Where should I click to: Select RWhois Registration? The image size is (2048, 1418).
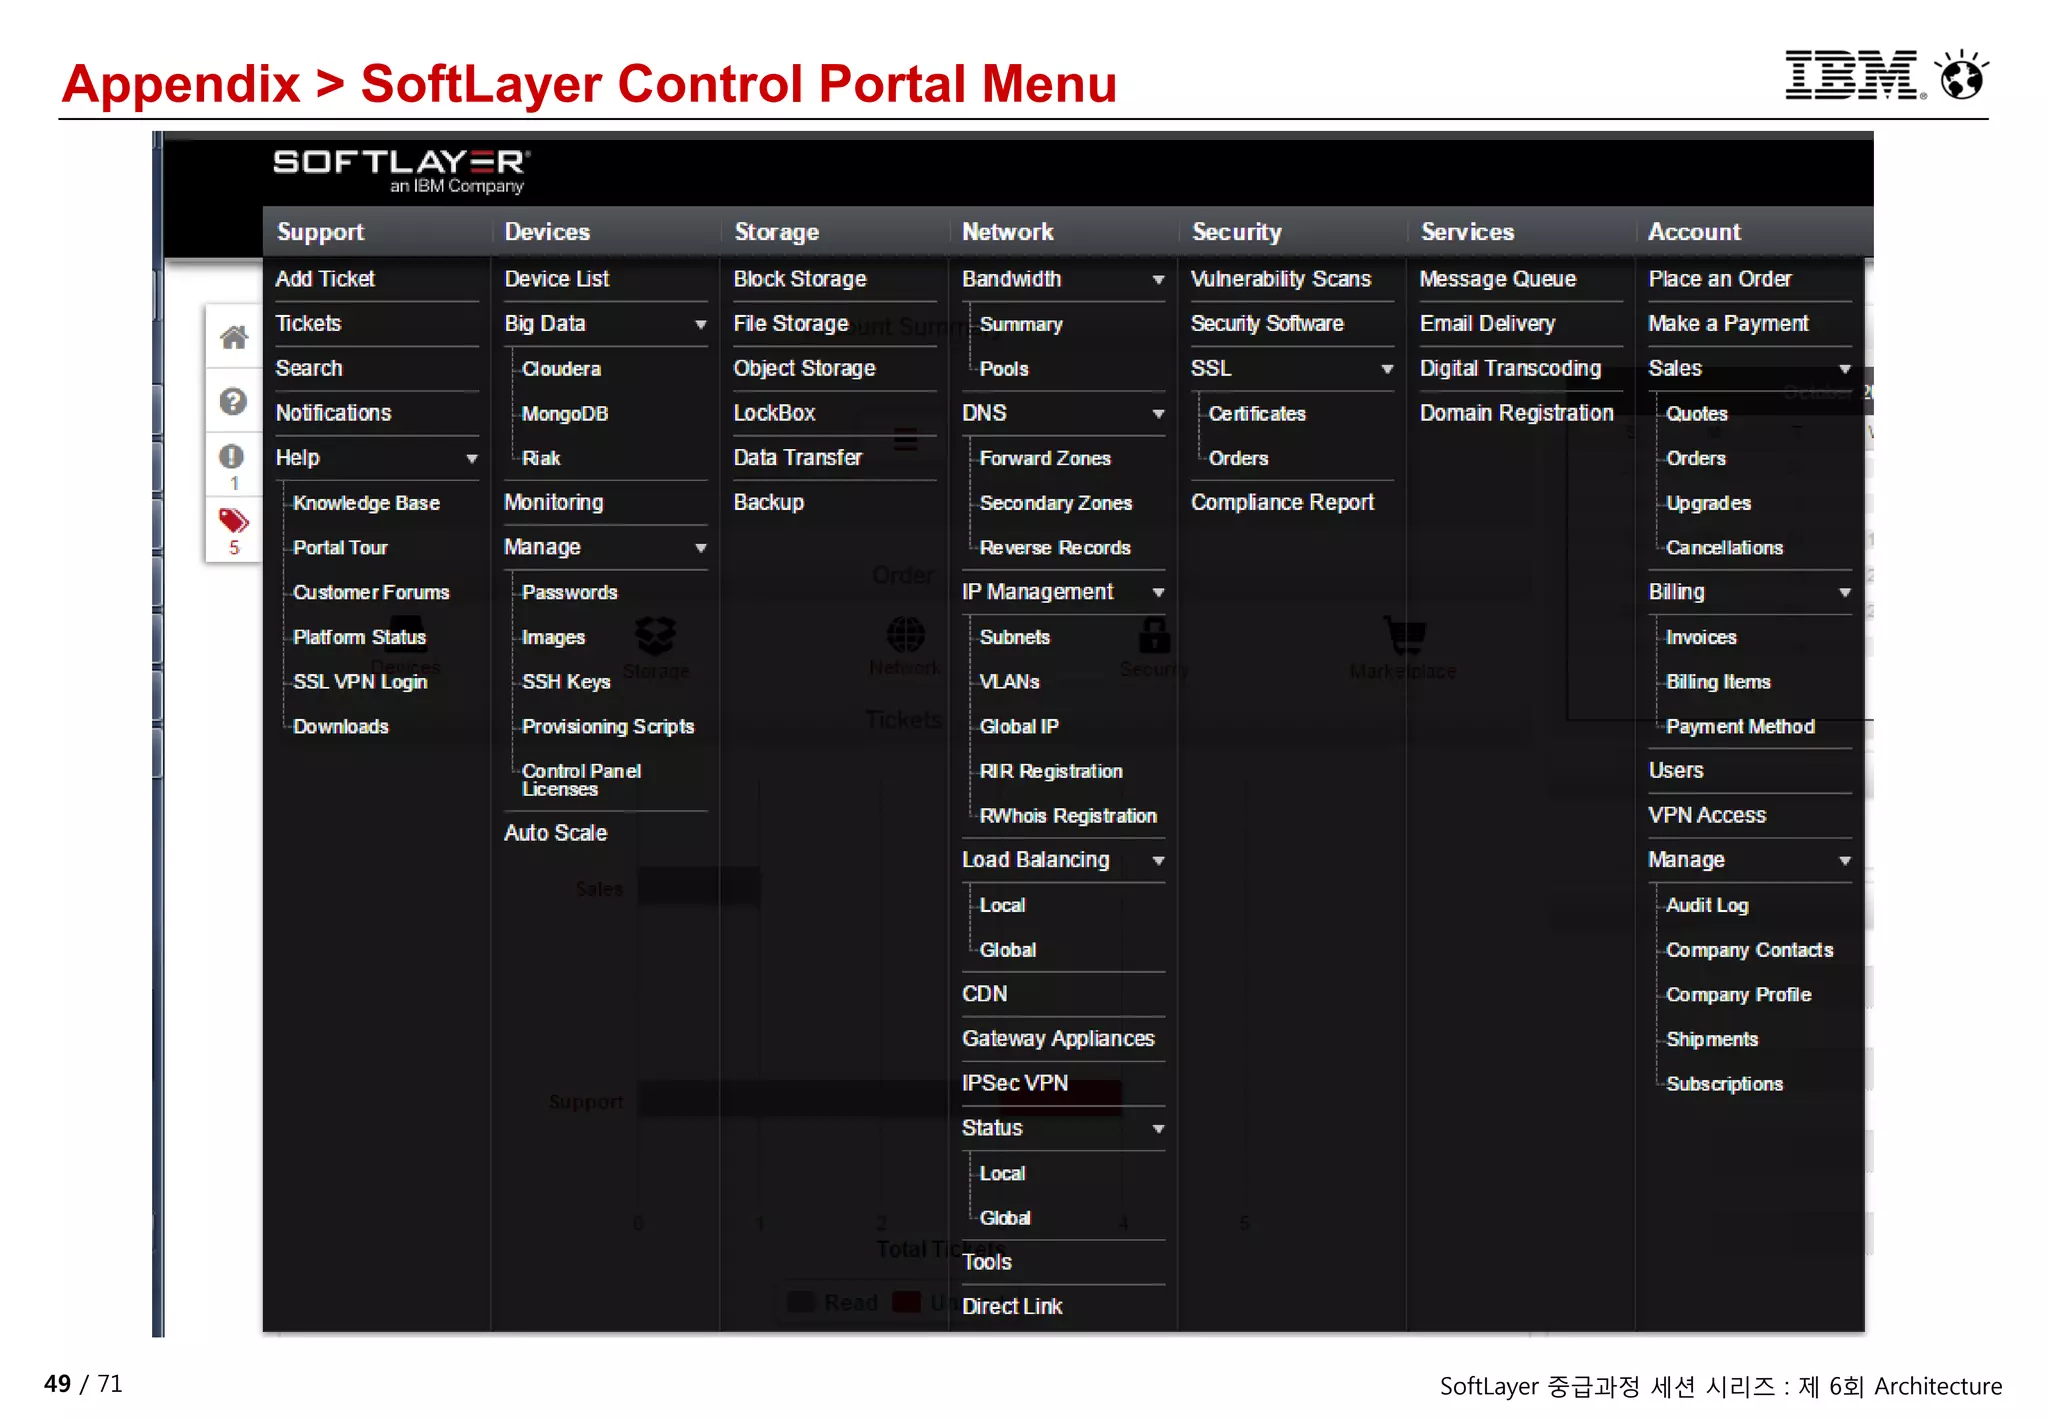pos(1068,816)
